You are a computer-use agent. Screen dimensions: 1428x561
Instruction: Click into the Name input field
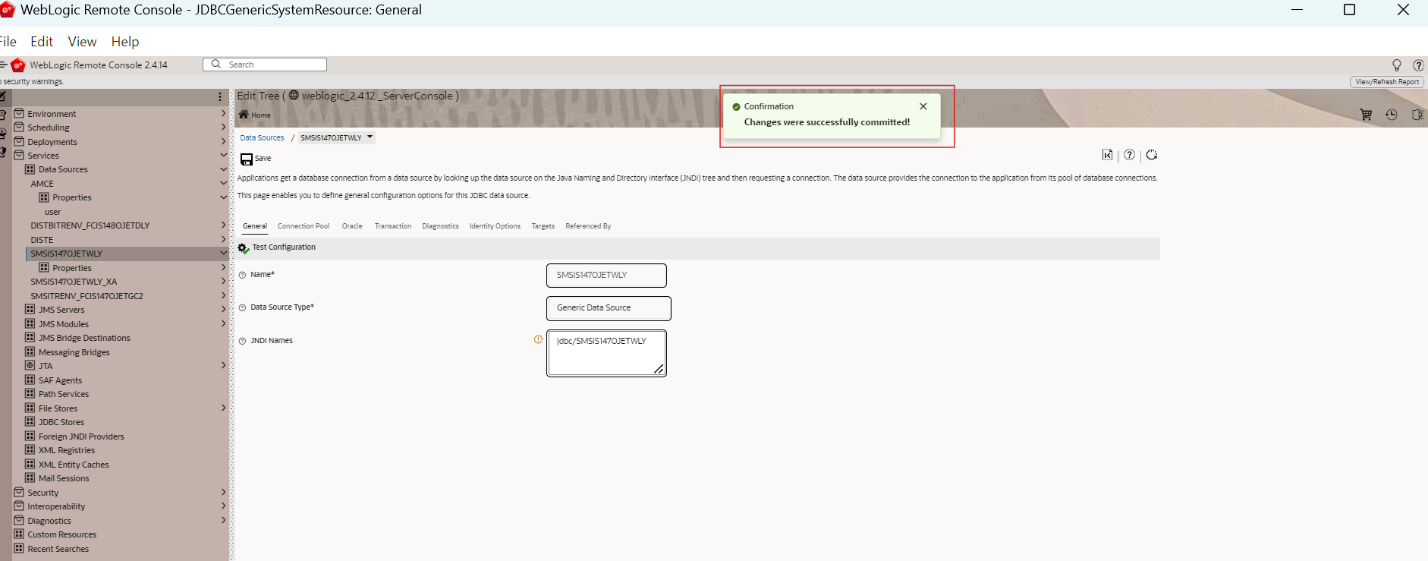606,275
